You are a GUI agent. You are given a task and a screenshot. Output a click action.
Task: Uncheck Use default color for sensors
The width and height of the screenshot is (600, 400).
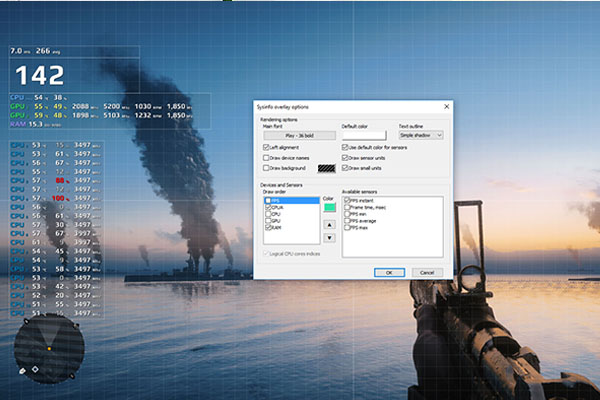pyautogui.click(x=346, y=147)
